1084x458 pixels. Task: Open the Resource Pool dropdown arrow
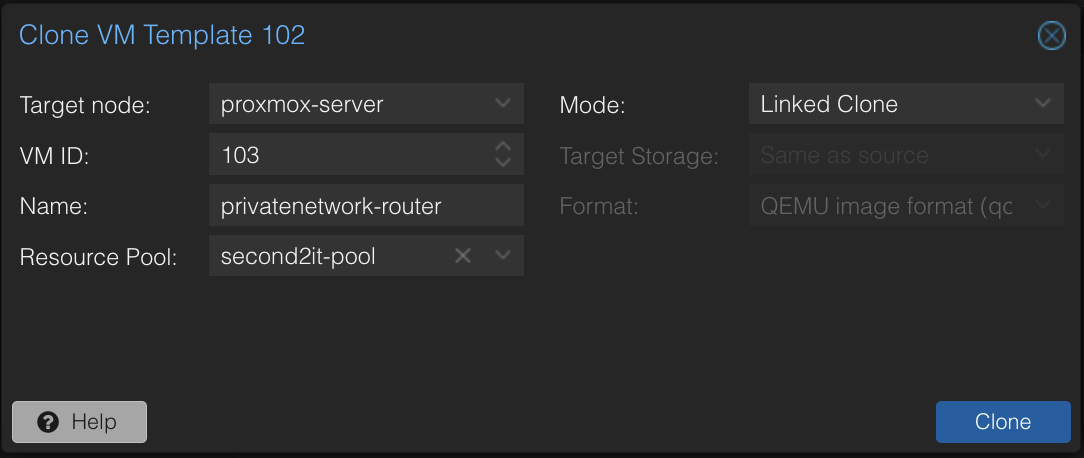tap(503, 256)
